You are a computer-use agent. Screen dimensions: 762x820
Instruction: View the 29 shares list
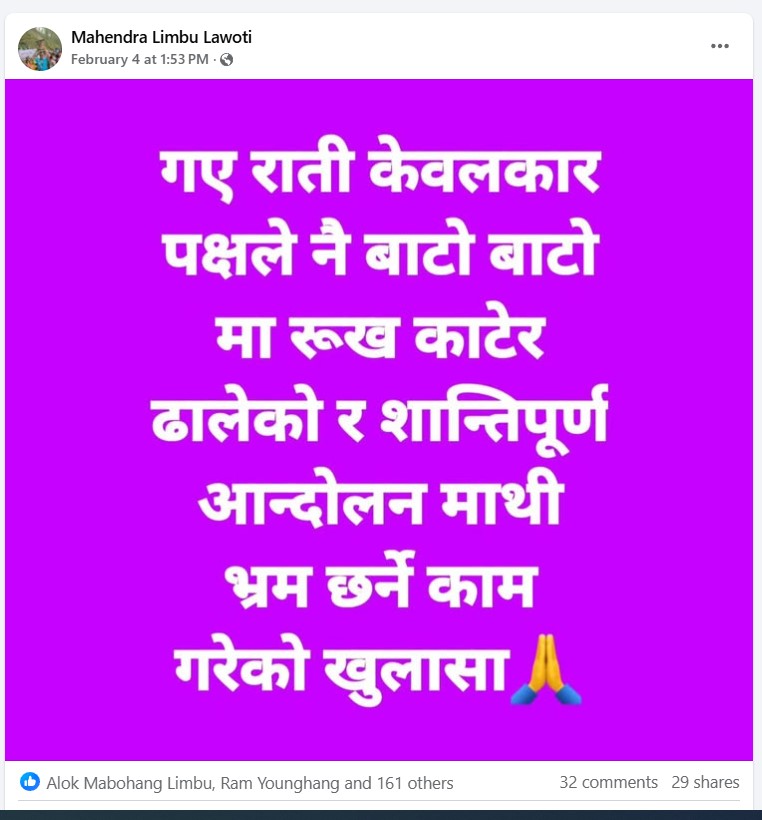pyautogui.click(x=705, y=782)
